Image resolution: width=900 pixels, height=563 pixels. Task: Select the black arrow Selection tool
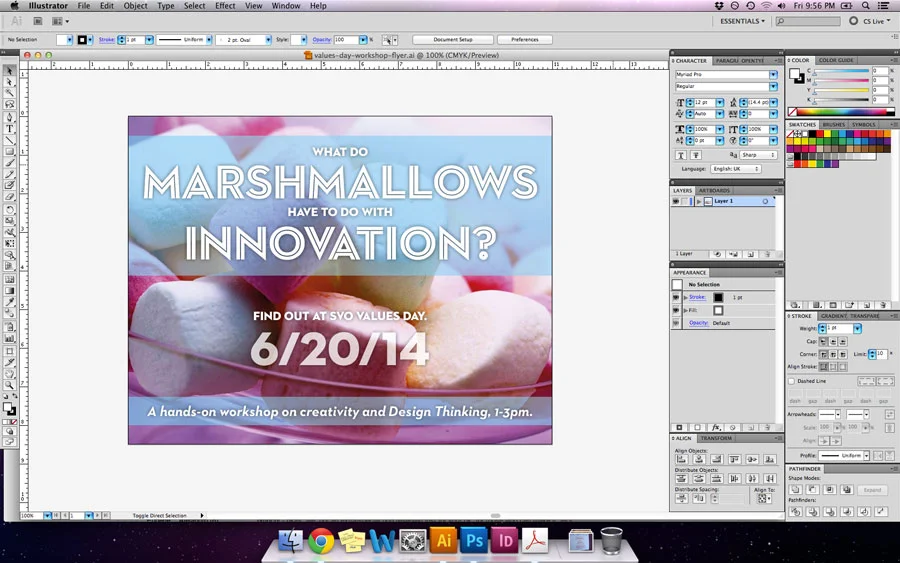point(9,70)
